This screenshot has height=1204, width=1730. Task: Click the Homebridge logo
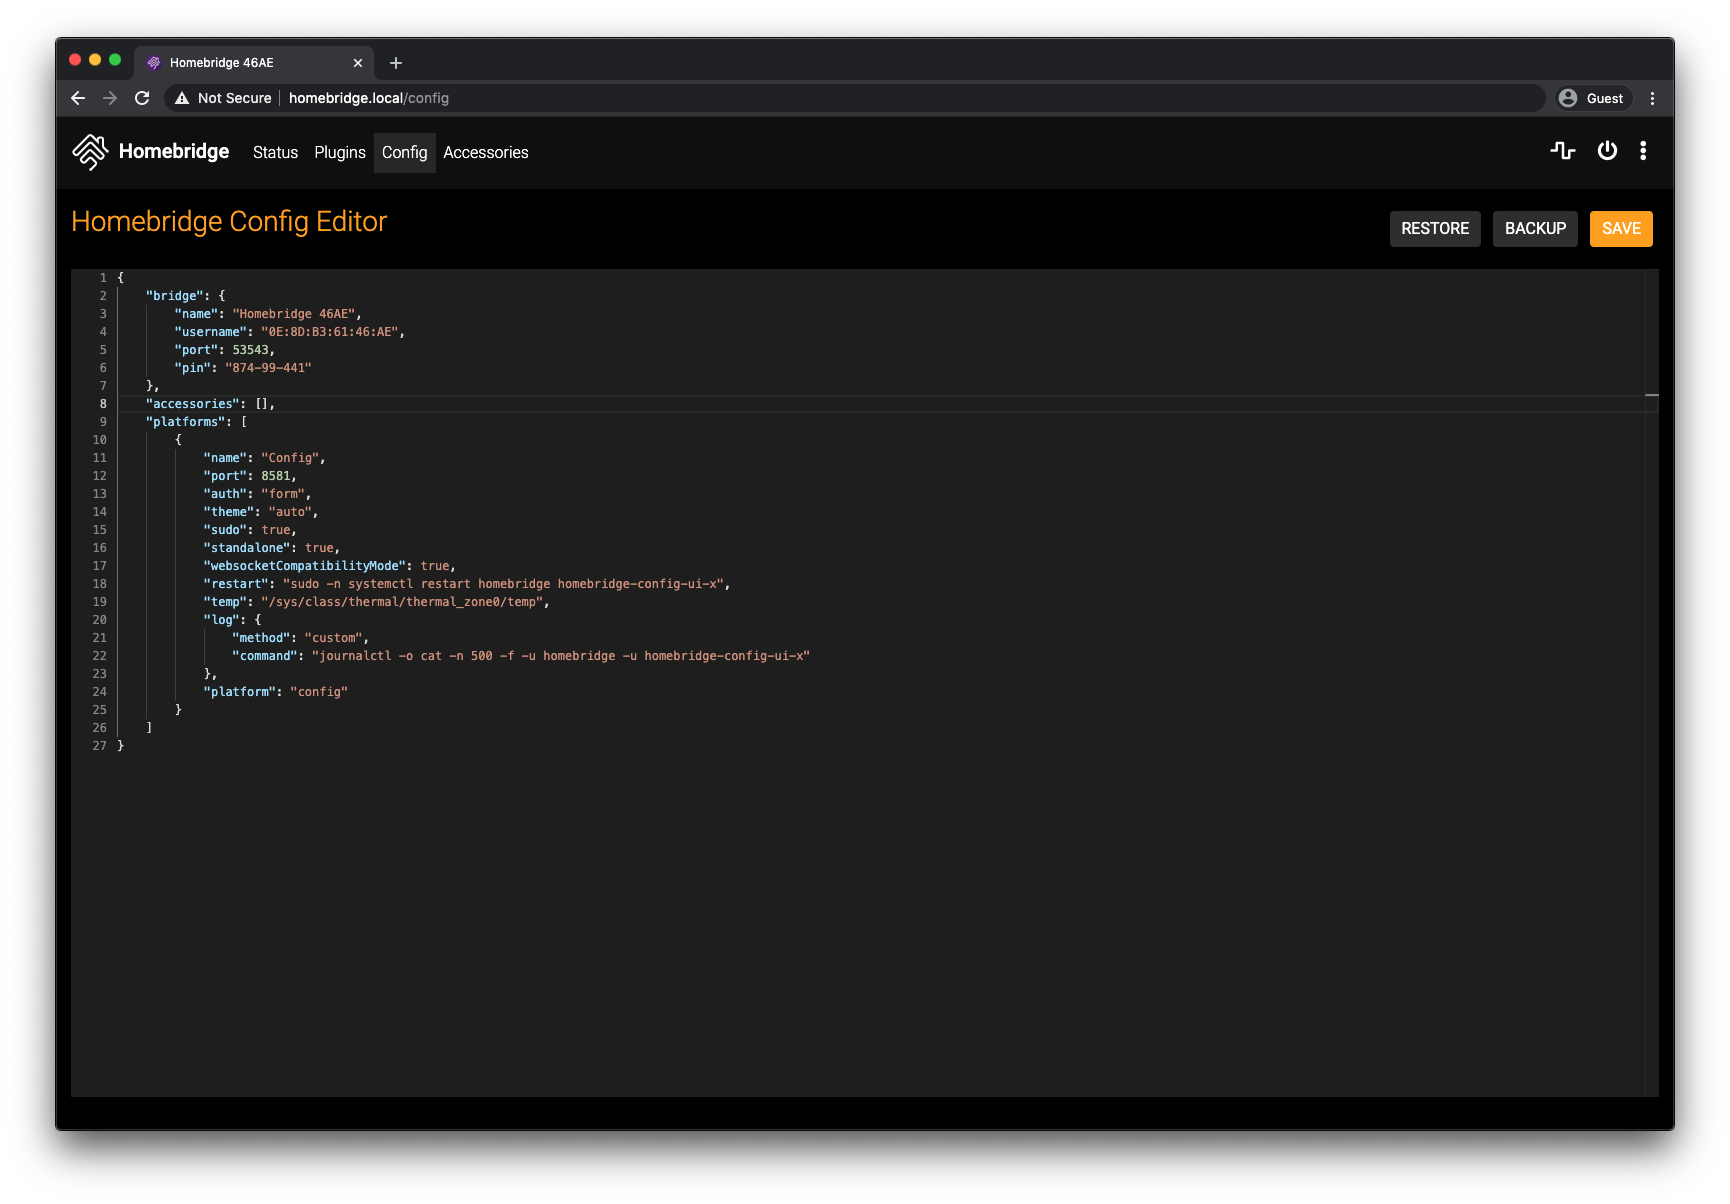point(90,151)
